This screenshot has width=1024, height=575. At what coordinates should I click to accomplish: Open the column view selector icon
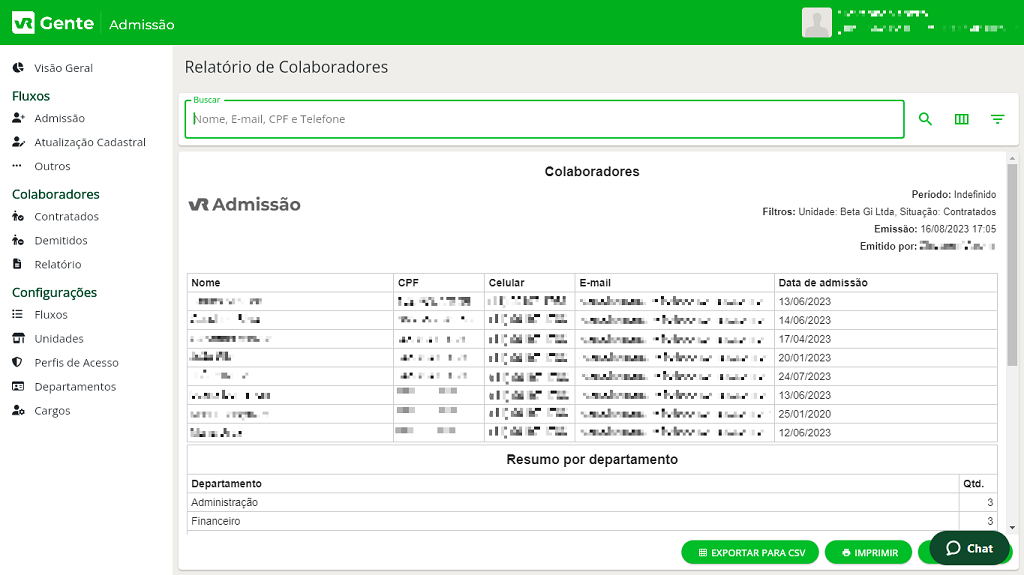pos(962,119)
